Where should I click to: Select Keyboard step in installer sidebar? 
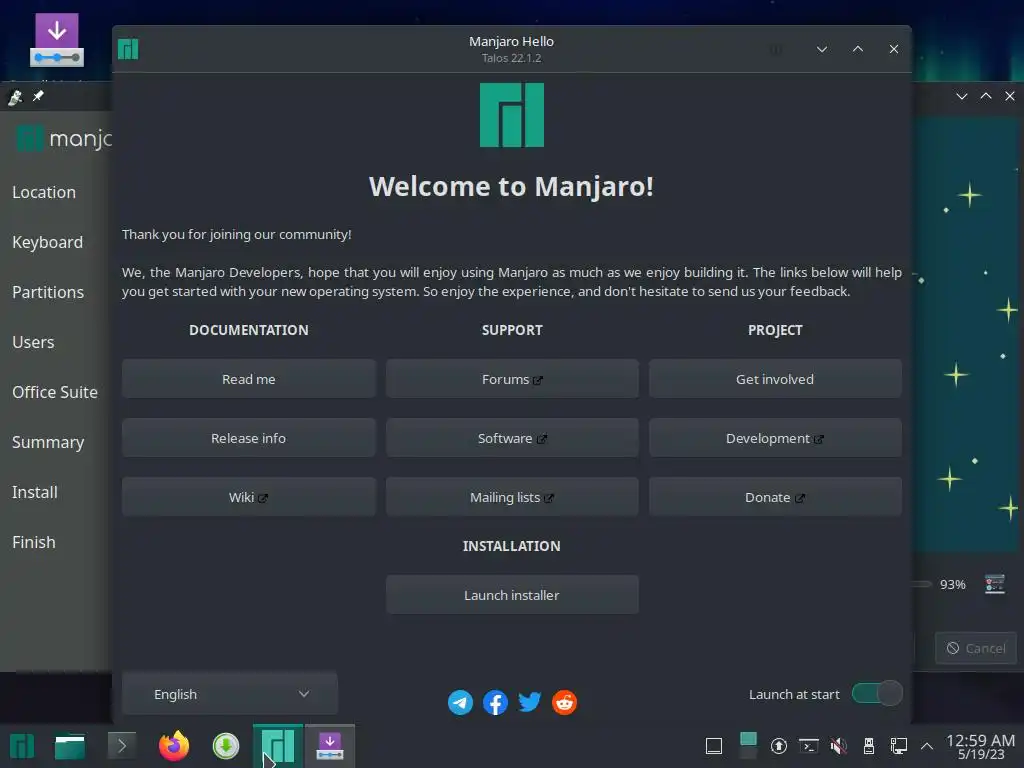48,242
